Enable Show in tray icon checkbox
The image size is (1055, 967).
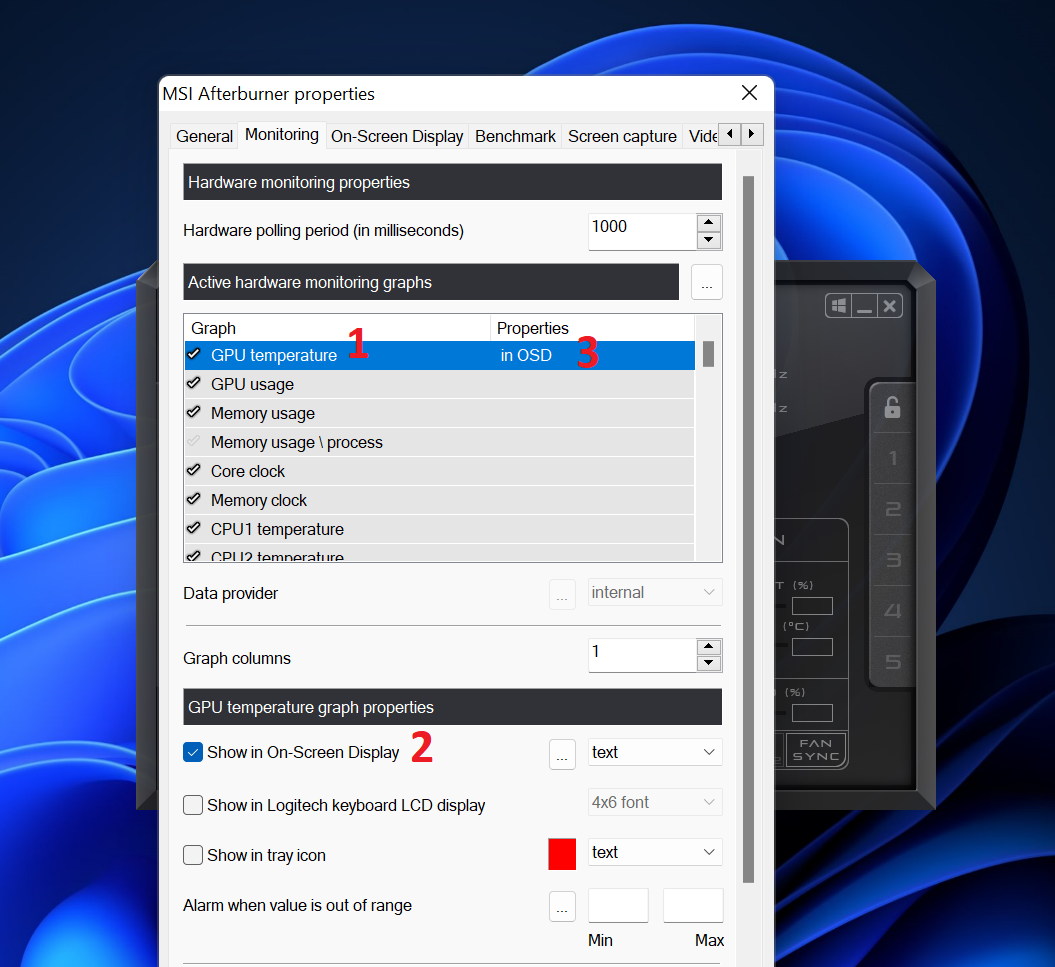(x=193, y=855)
